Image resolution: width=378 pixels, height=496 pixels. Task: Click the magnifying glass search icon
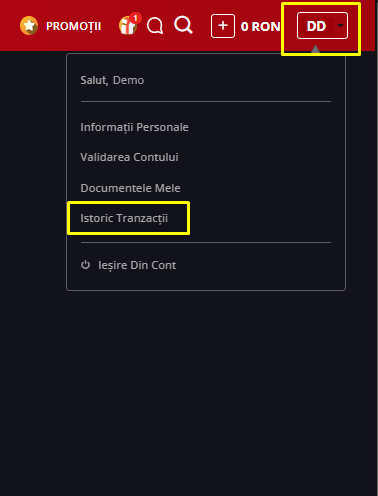tap(183, 25)
